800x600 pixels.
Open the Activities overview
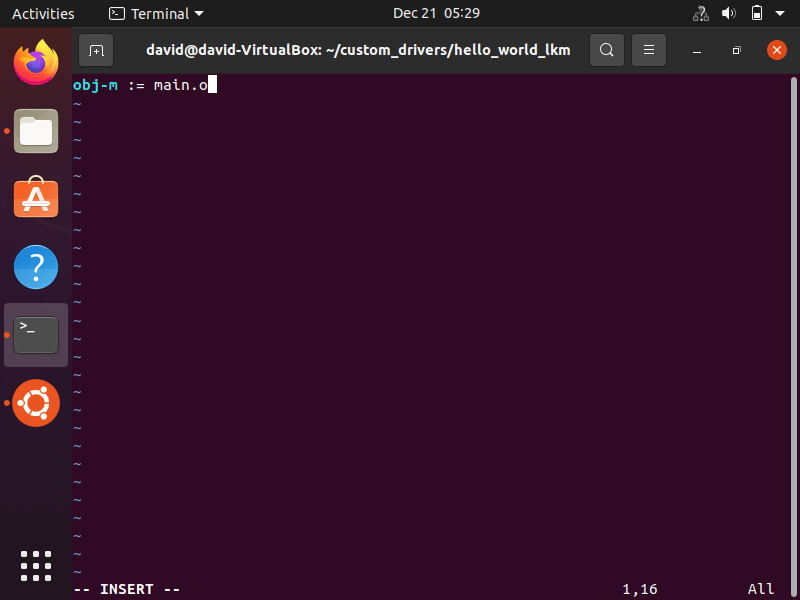click(43, 13)
